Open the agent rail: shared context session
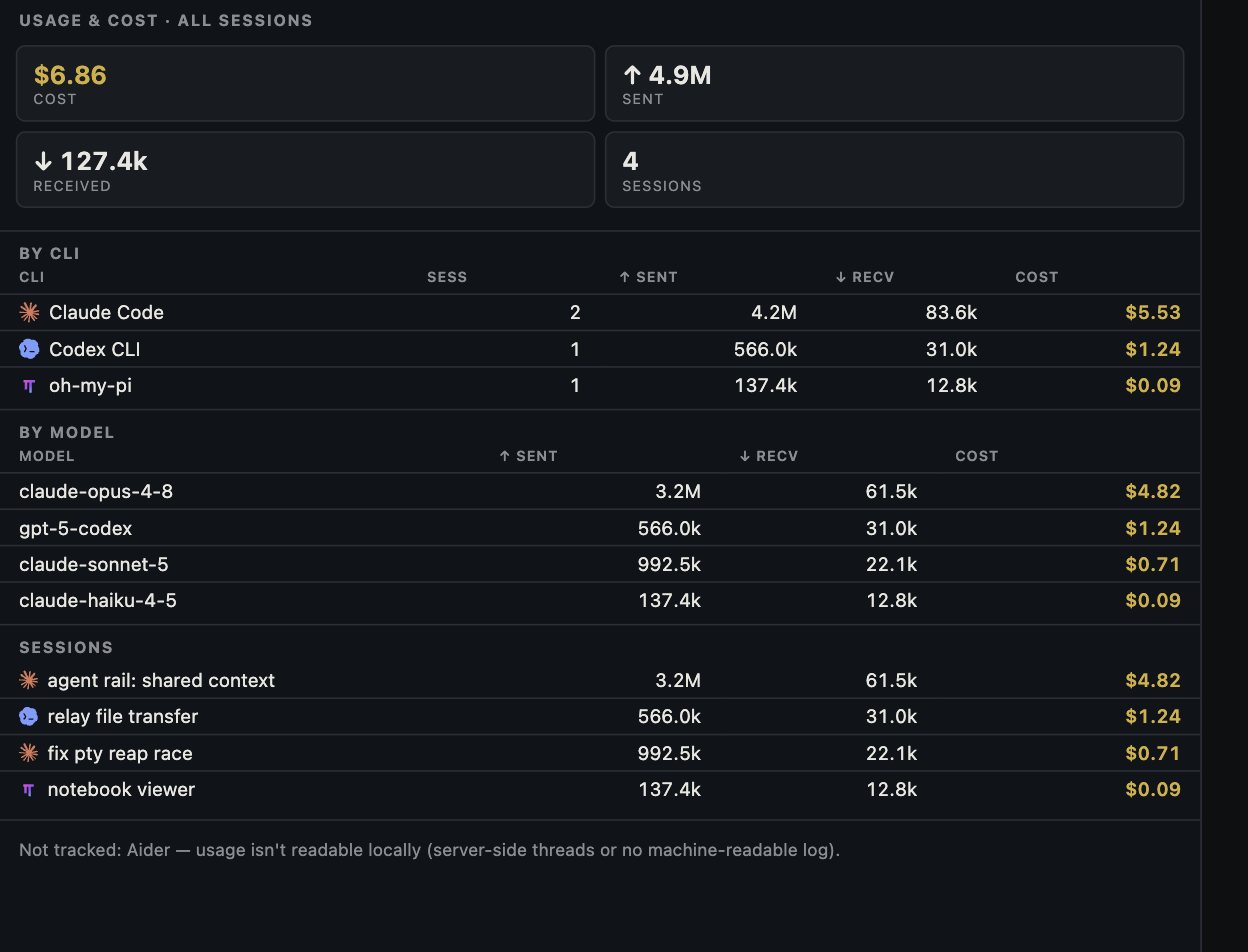Viewport: 1248px width, 952px height. click(600, 680)
